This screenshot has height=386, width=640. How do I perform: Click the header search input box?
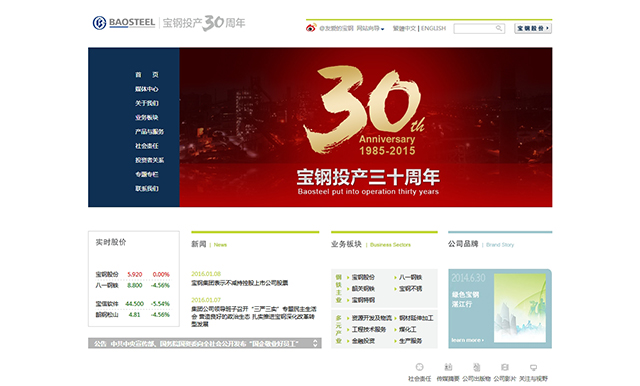pos(479,28)
